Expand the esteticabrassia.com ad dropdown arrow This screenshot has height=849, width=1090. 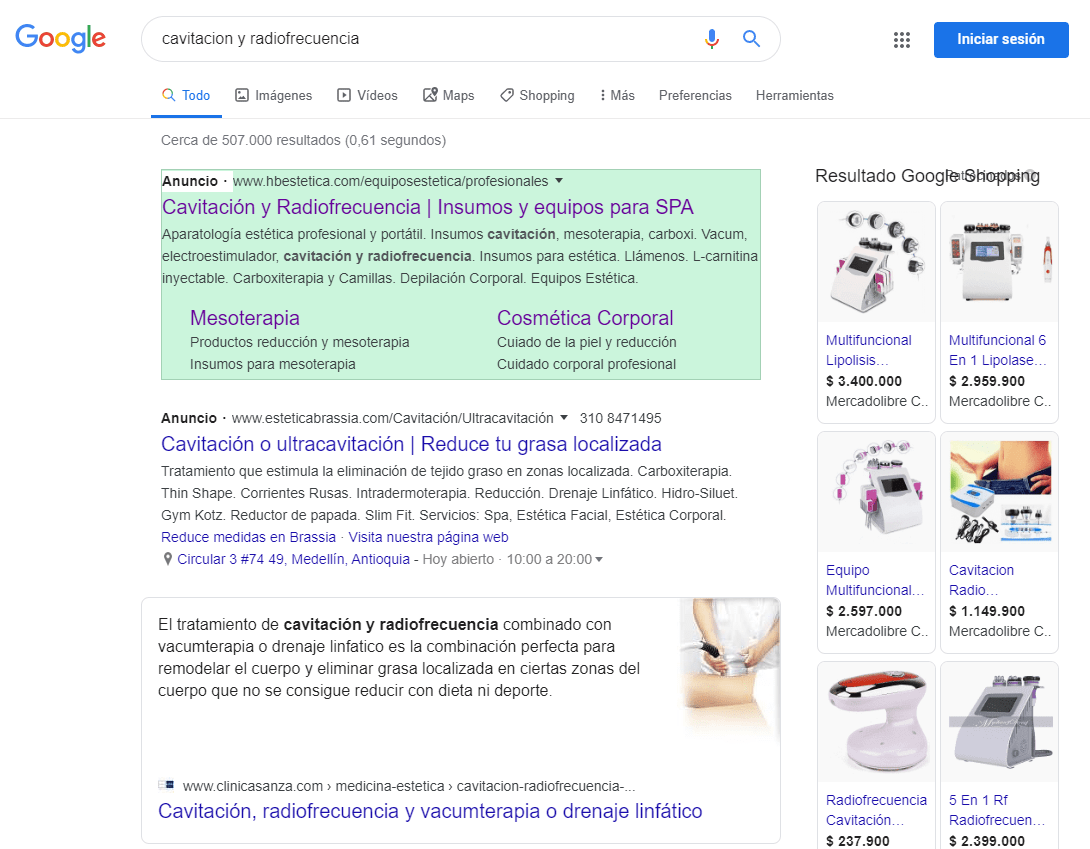click(x=564, y=418)
